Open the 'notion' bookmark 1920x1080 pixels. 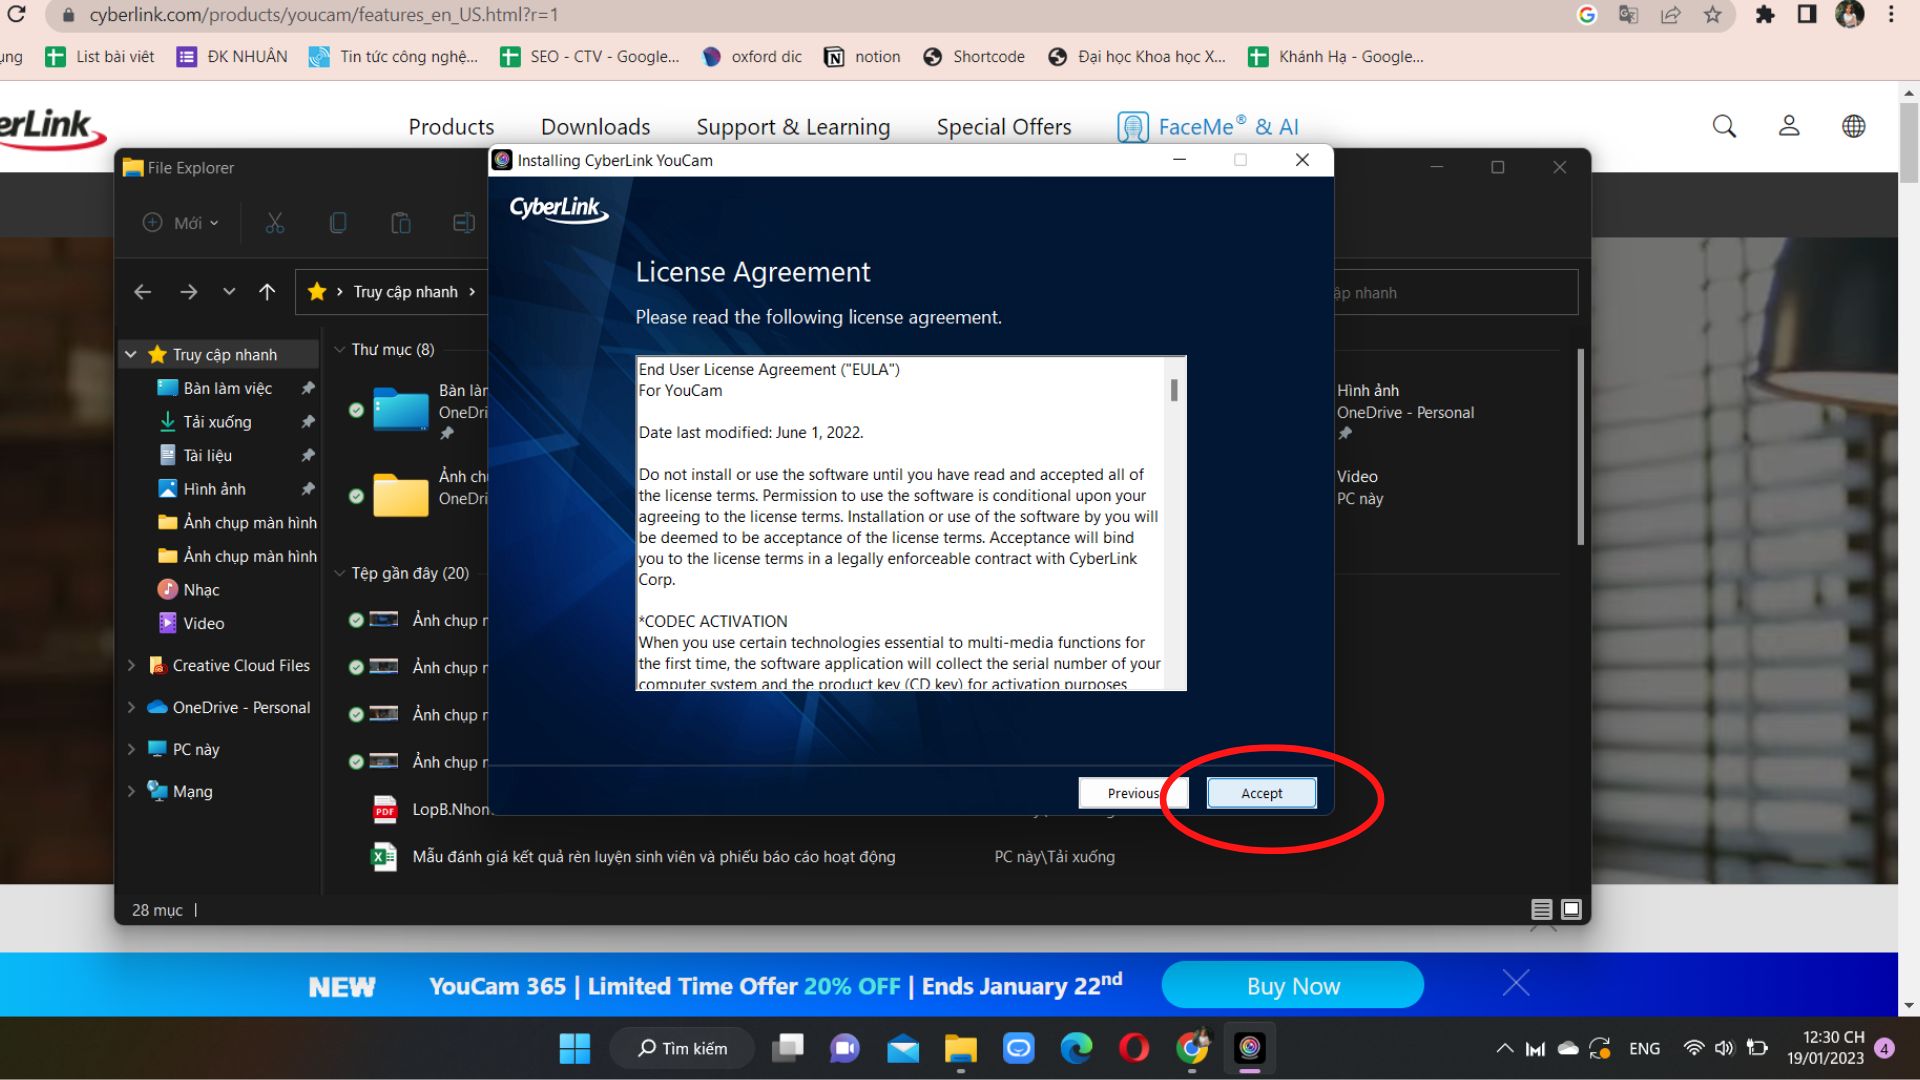862,57
